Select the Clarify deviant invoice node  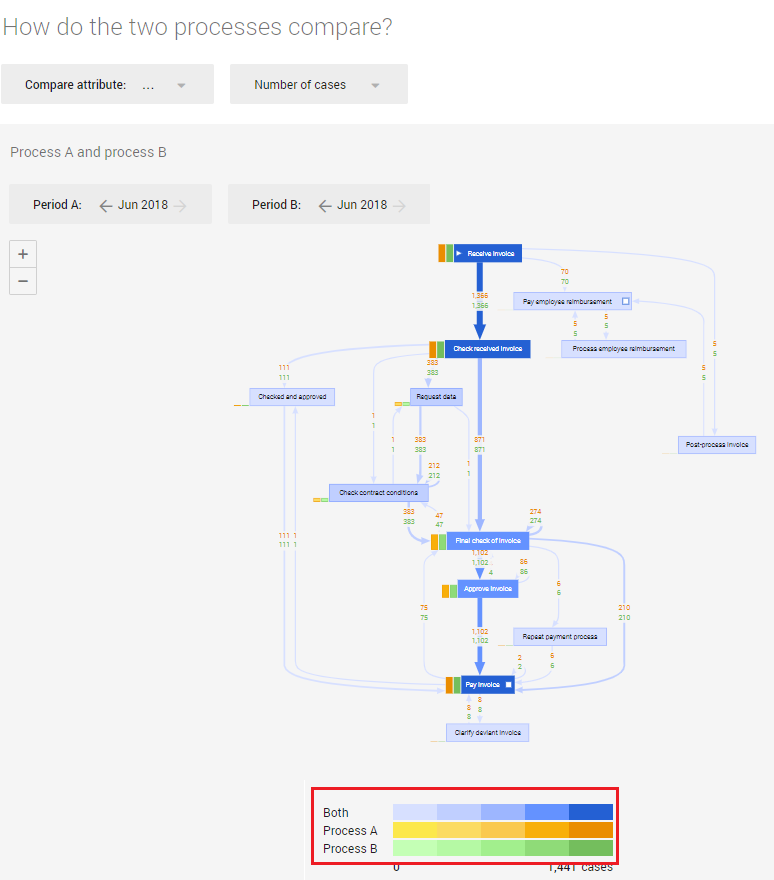click(x=487, y=733)
